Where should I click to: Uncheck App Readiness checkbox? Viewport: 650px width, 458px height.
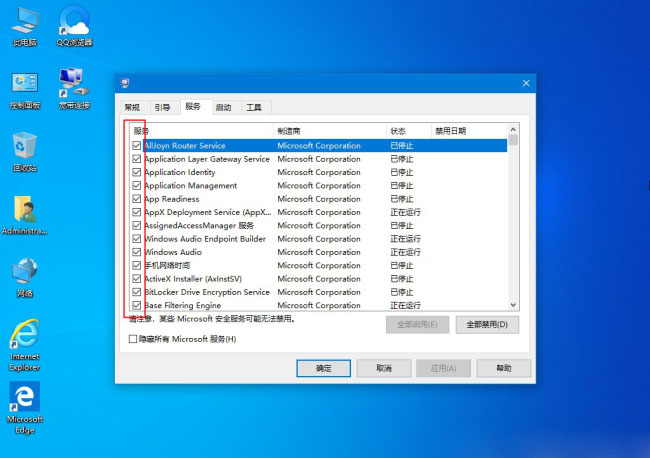(137, 199)
